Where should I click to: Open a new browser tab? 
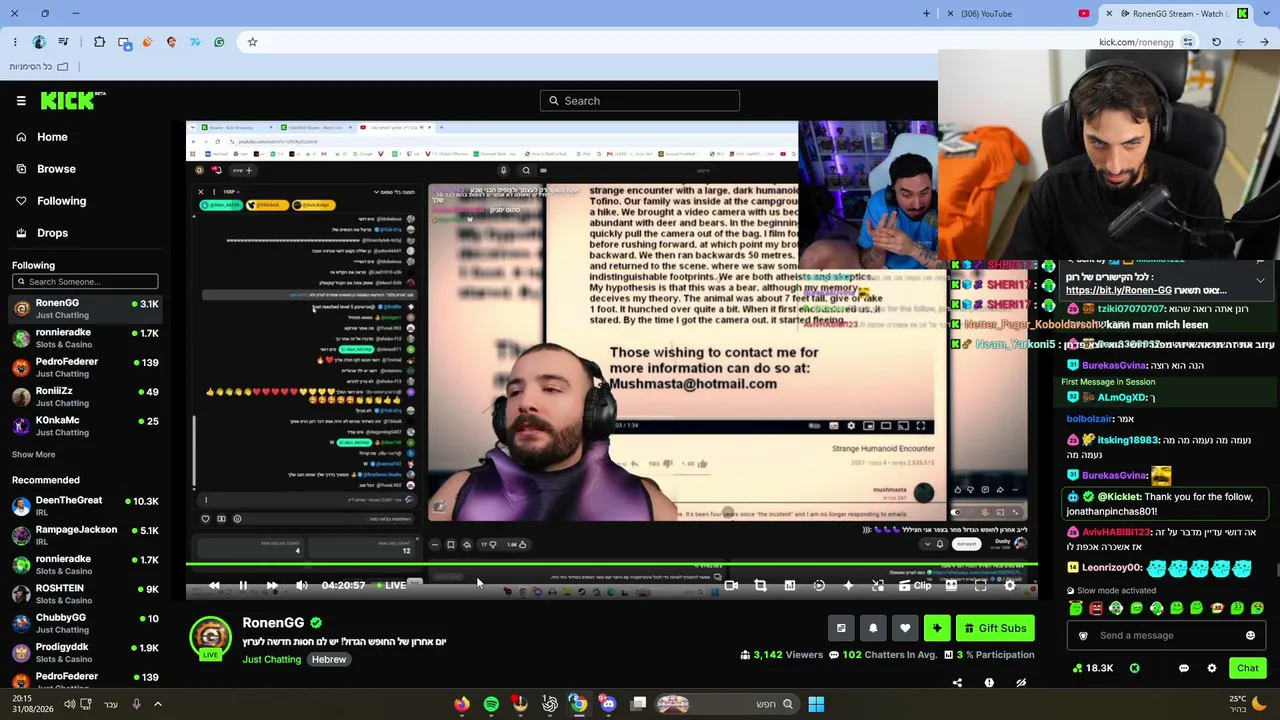coord(926,14)
